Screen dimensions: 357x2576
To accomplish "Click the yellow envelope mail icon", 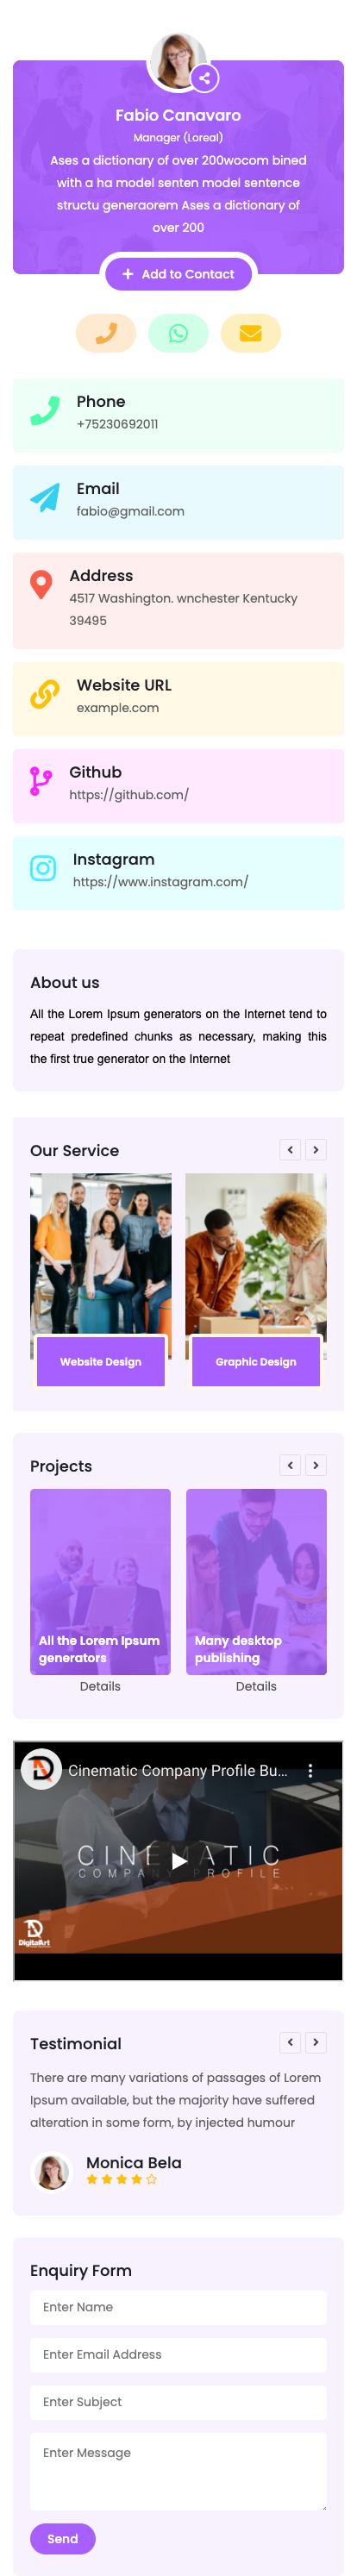I will (x=251, y=333).
